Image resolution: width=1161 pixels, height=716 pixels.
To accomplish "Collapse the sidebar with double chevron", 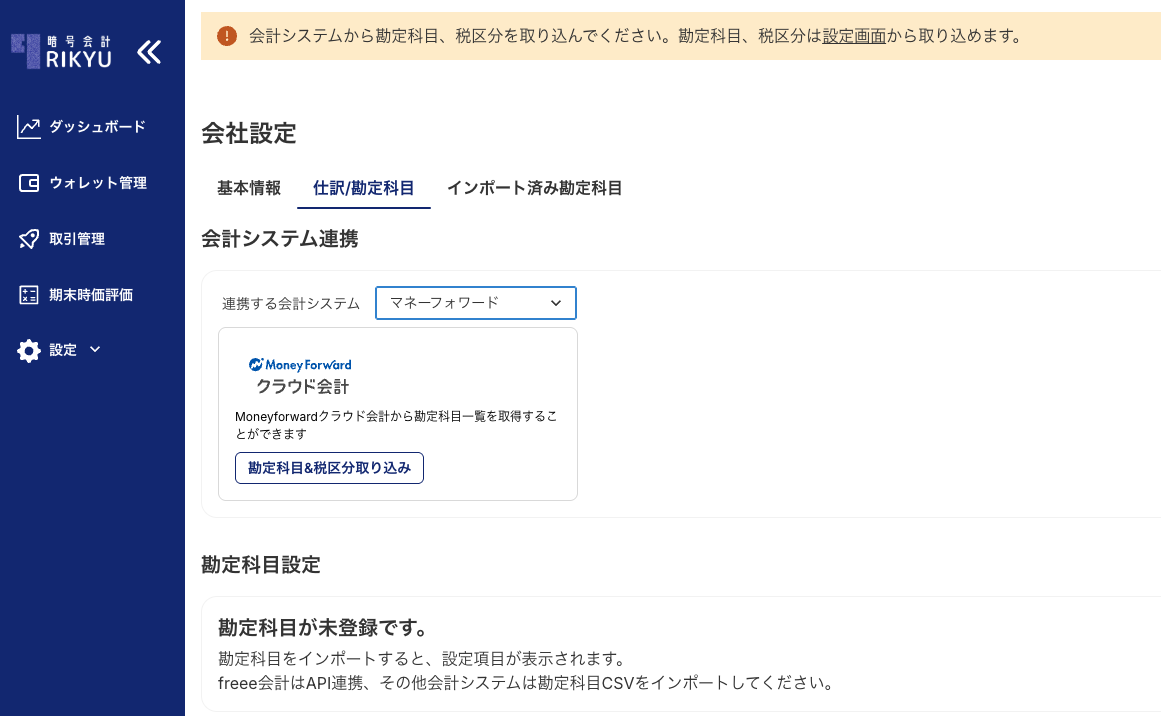I will click(149, 52).
